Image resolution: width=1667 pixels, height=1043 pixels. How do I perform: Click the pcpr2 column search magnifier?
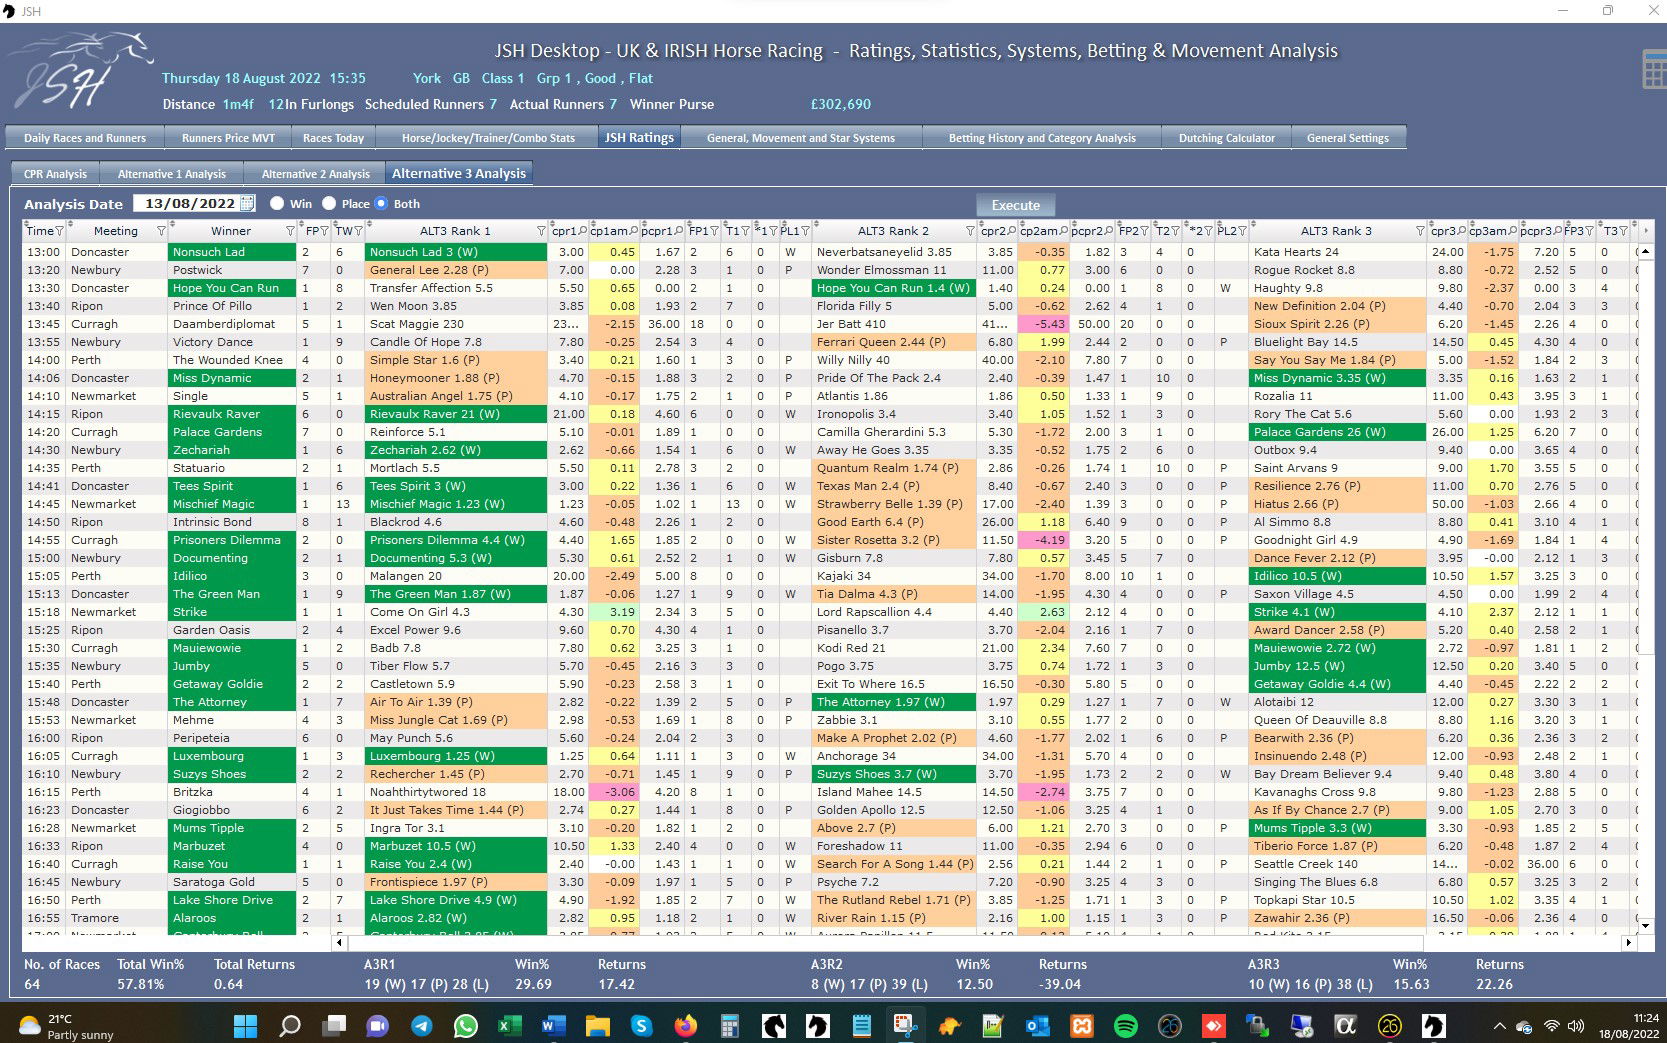[1110, 231]
